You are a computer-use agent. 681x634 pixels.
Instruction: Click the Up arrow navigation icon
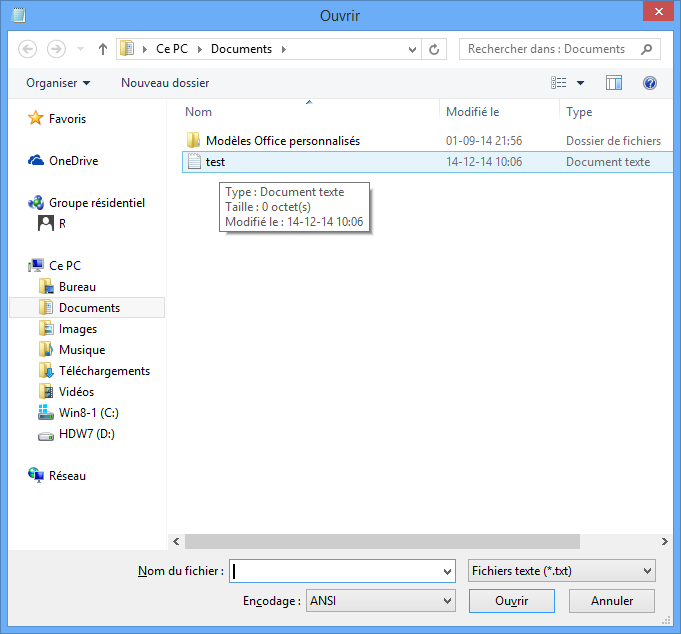coord(103,49)
